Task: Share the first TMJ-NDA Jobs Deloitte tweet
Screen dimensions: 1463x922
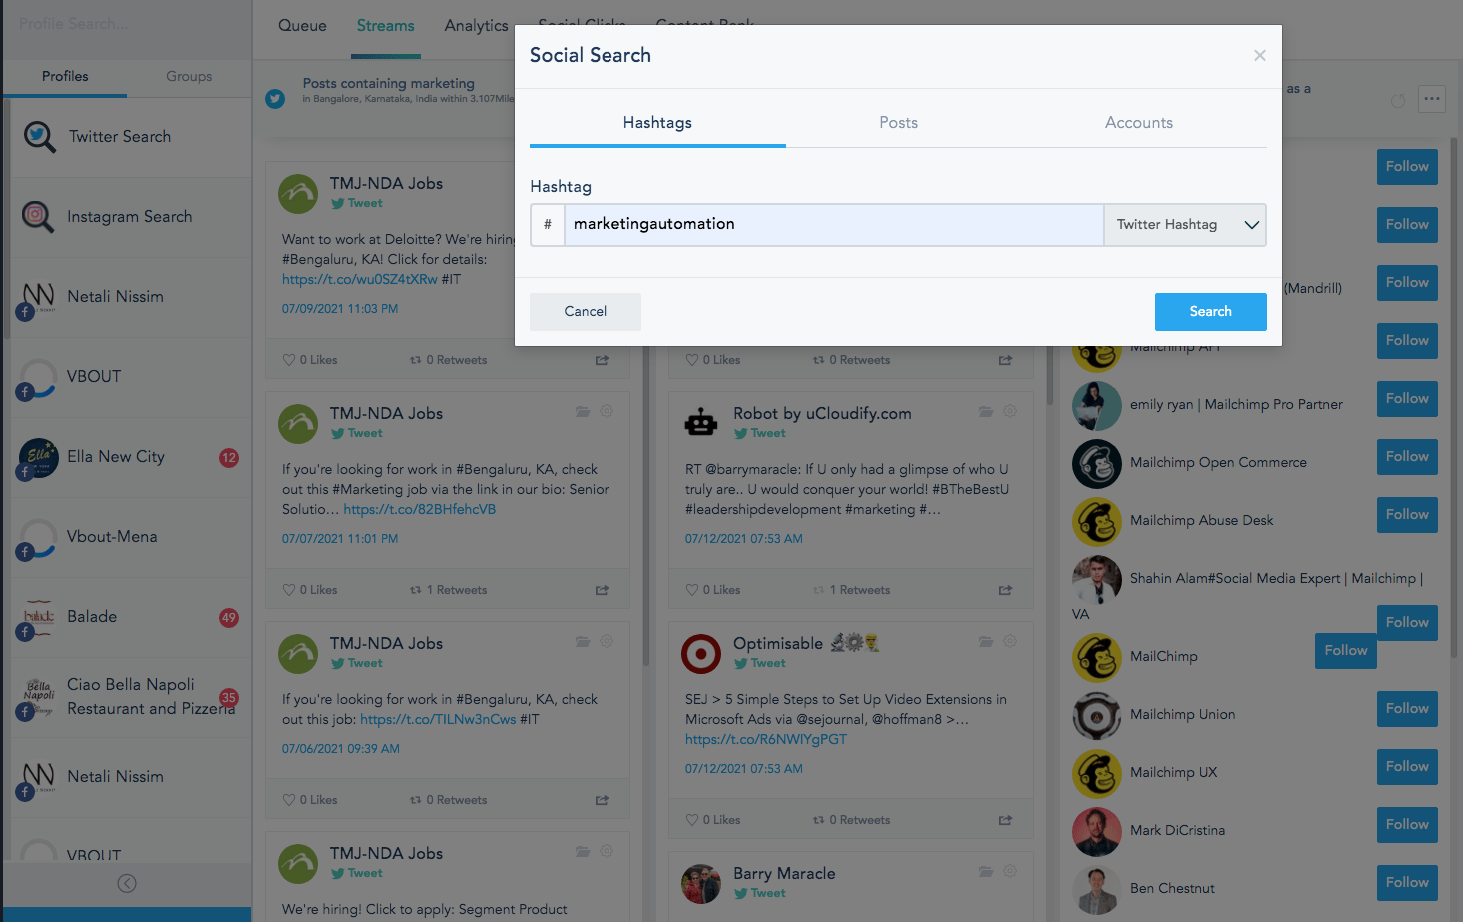Action: (x=602, y=360)
